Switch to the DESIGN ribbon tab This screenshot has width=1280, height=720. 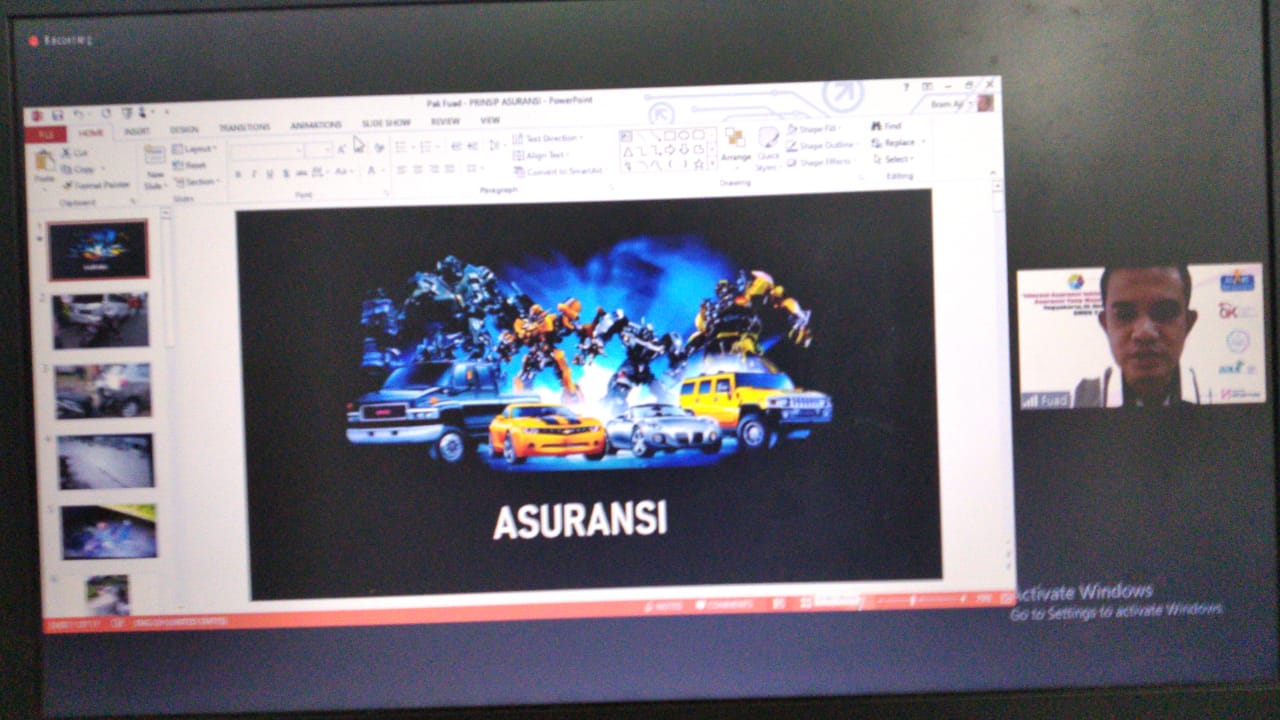[x=184, y=129]
